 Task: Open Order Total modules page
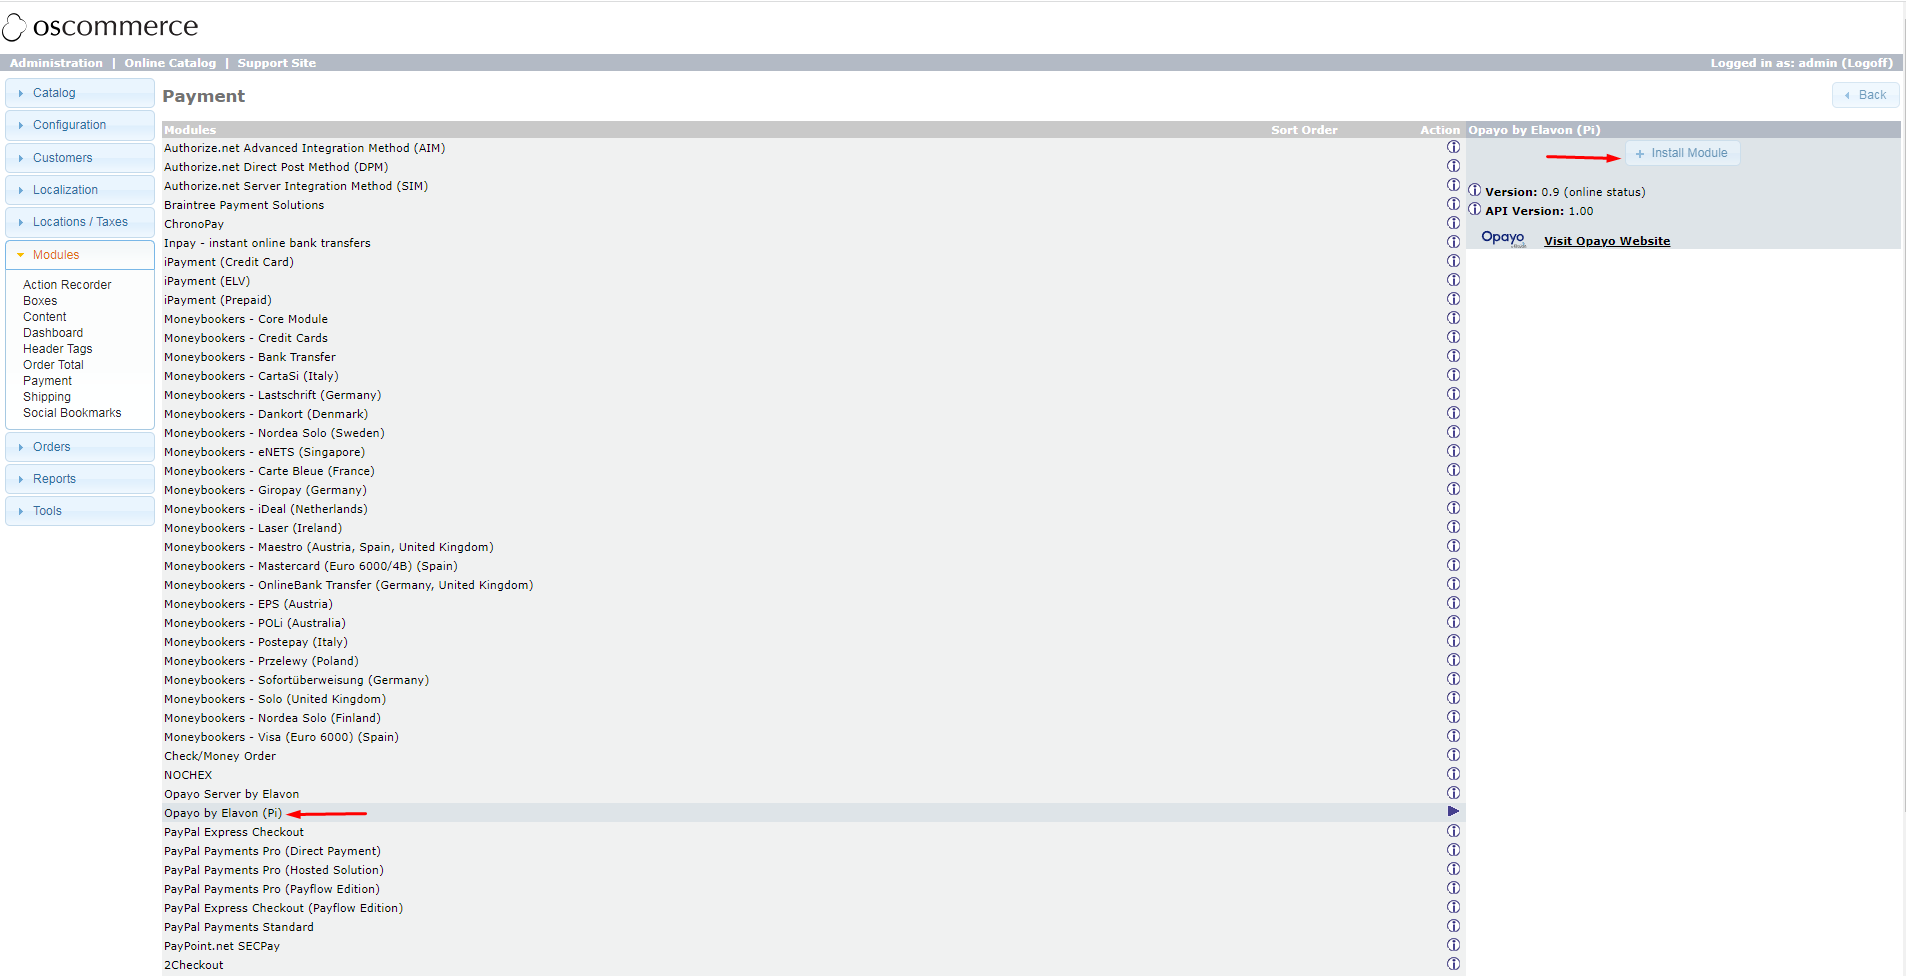pyautogui.click(x=53, y=365)
